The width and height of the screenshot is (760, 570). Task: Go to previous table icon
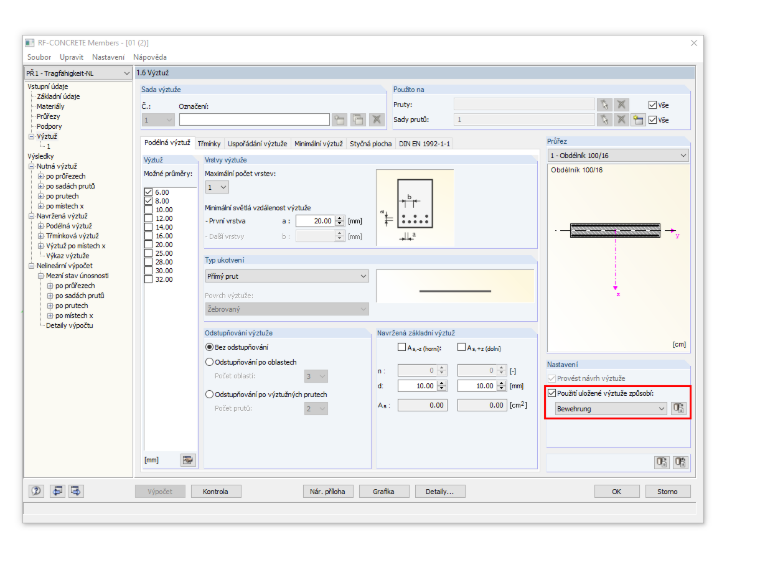(57, 491)
